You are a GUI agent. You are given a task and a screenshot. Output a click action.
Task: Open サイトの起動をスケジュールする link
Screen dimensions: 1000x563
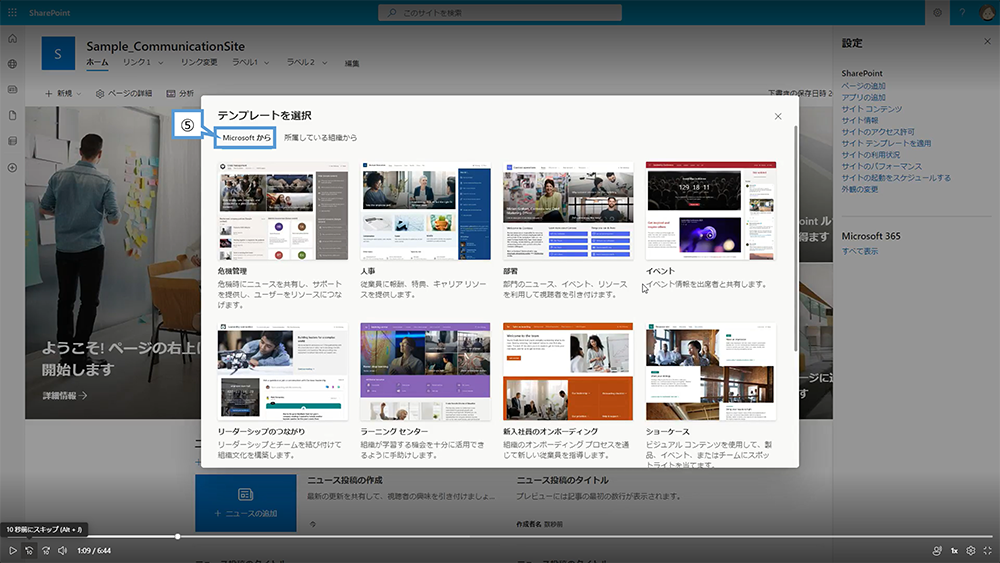[x=896, y=177]
